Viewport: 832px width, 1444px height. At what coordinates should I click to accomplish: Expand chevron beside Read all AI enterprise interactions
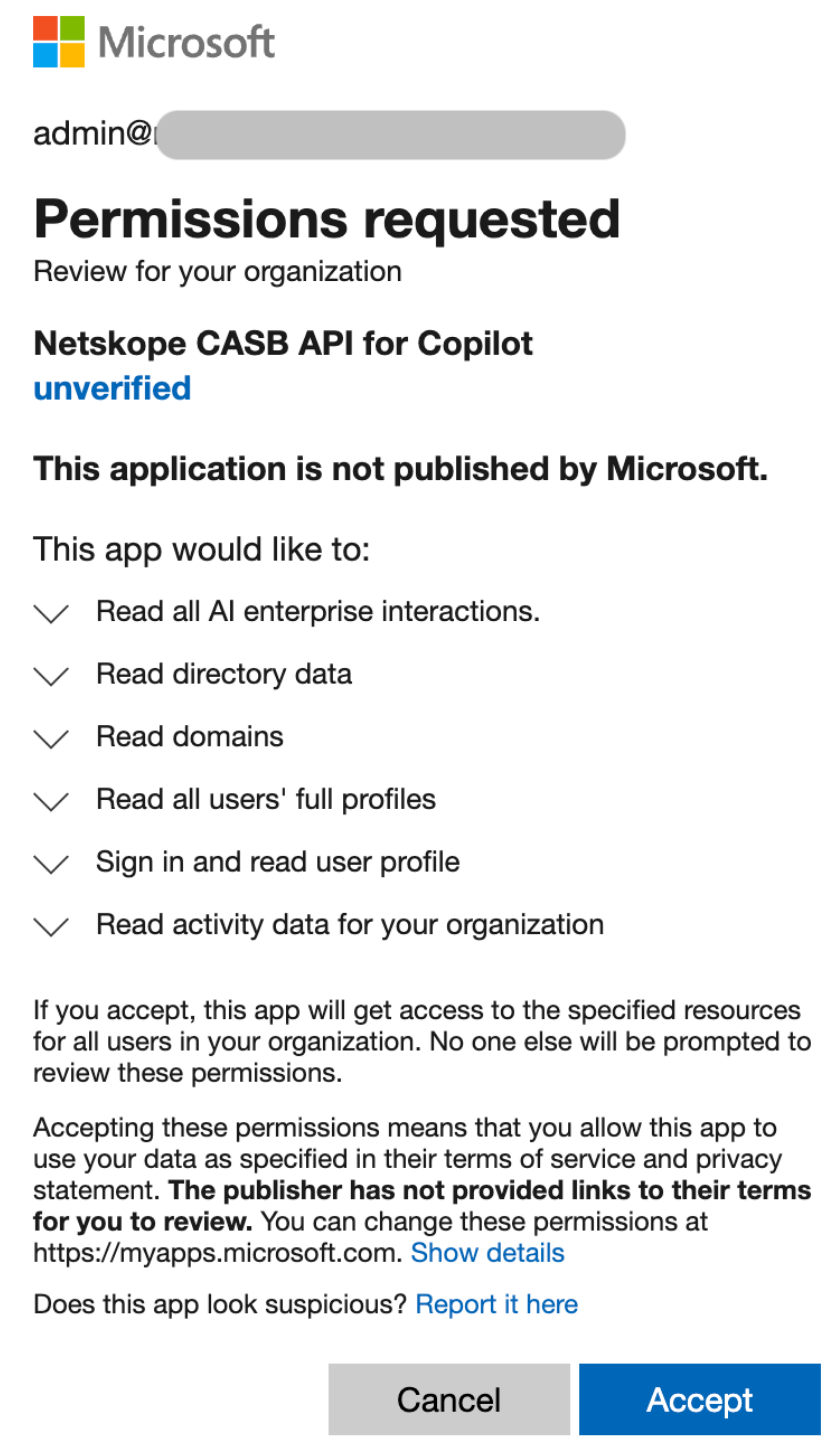pyautogui.click(x=51, y=614)
